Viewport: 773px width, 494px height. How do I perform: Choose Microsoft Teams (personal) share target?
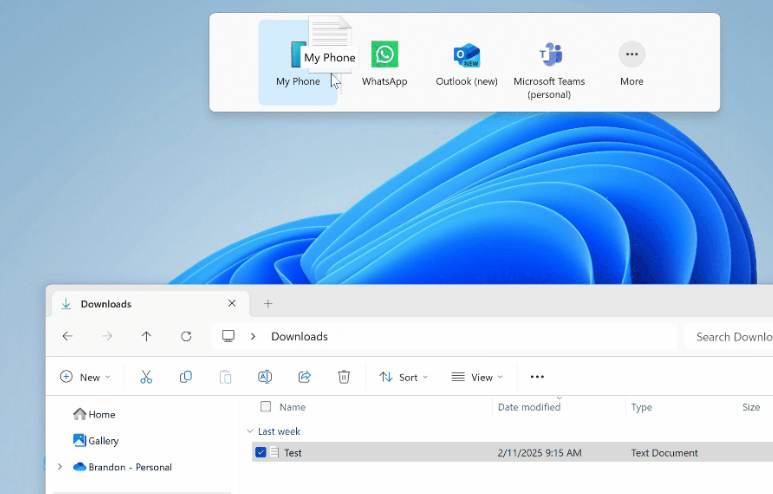(x=549, y=70)
